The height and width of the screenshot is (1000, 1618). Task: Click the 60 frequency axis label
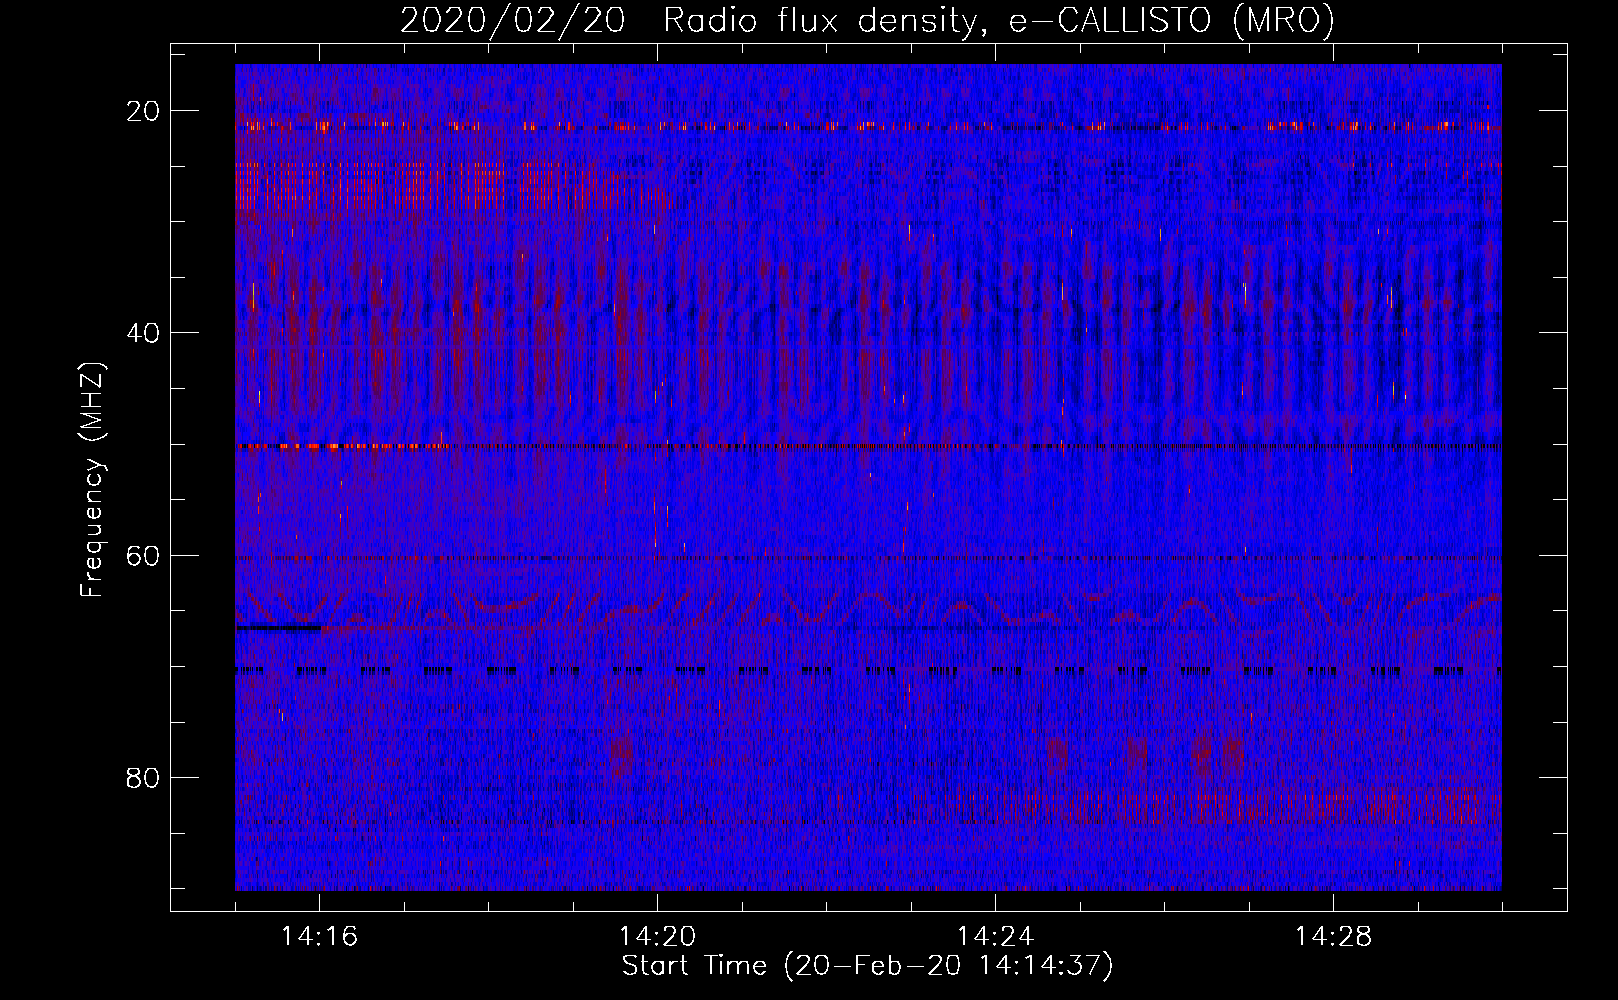144,556
